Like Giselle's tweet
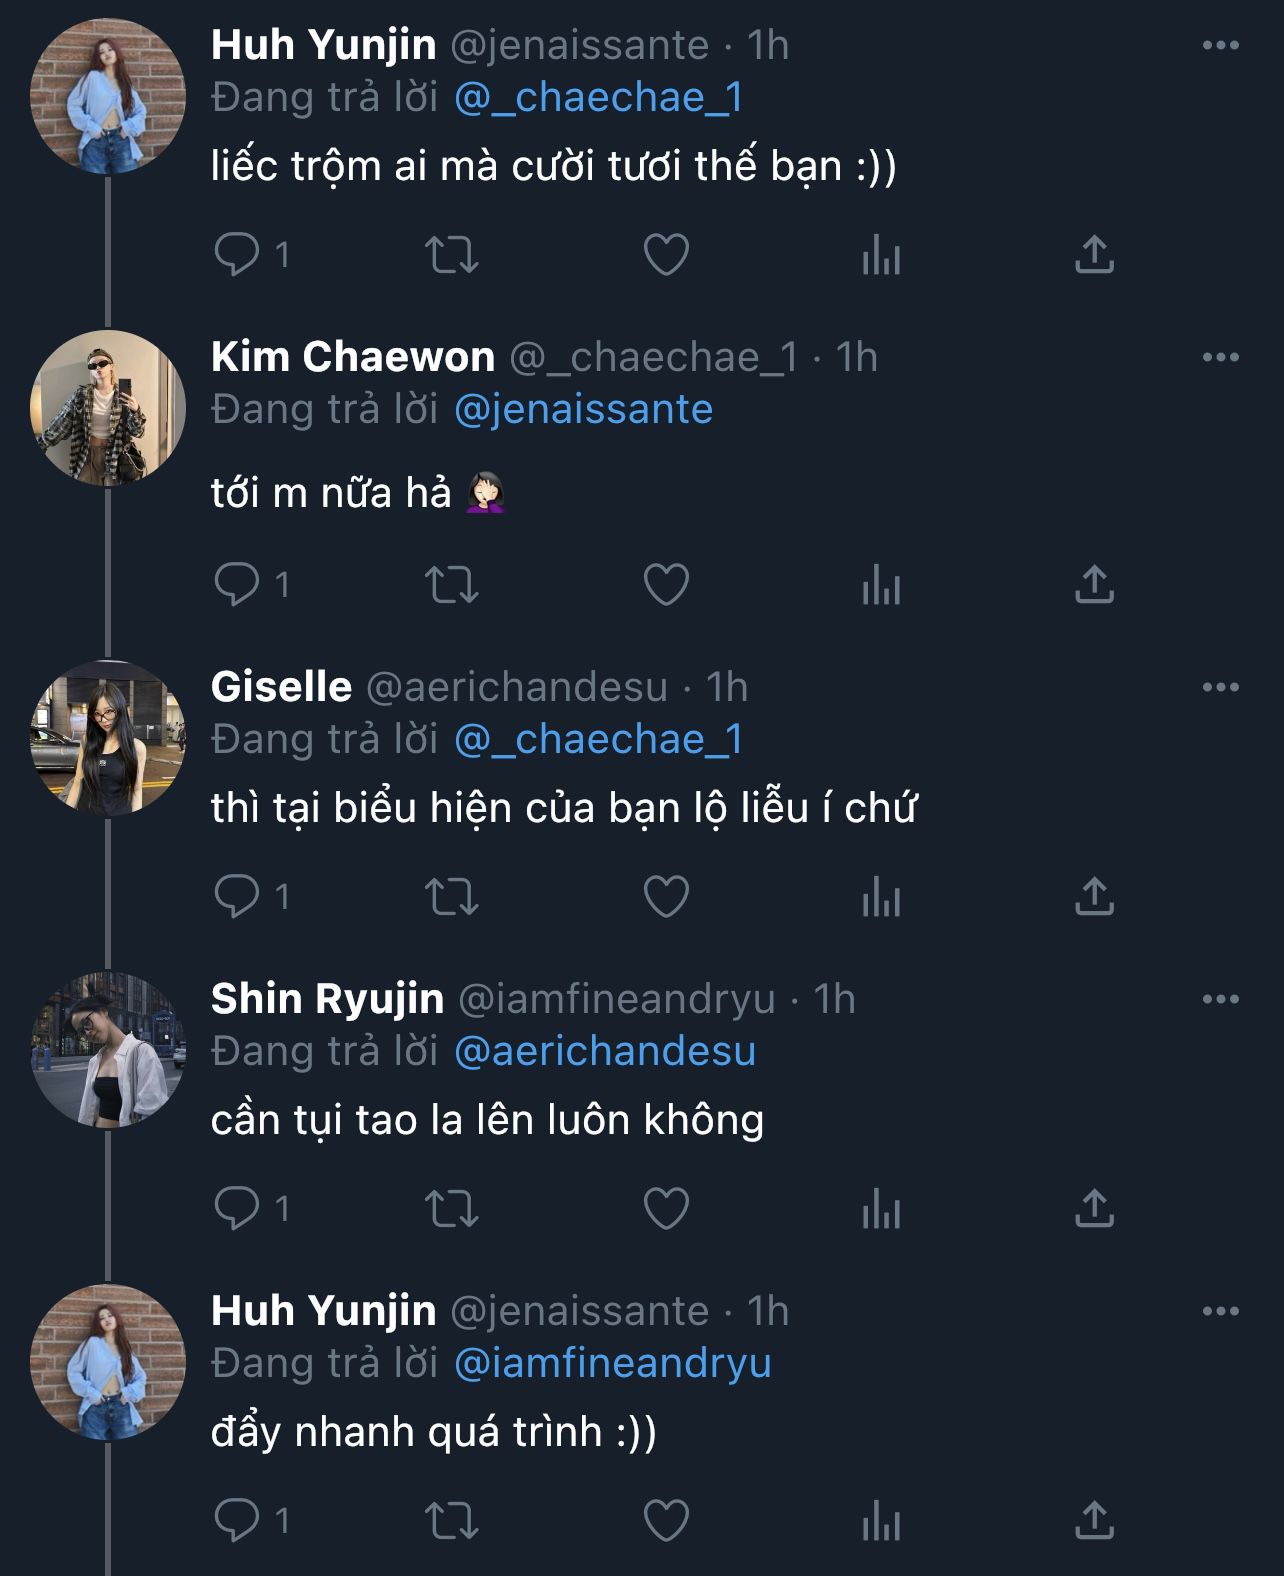Viewport: 1284px width, 1576px height. 666,896
